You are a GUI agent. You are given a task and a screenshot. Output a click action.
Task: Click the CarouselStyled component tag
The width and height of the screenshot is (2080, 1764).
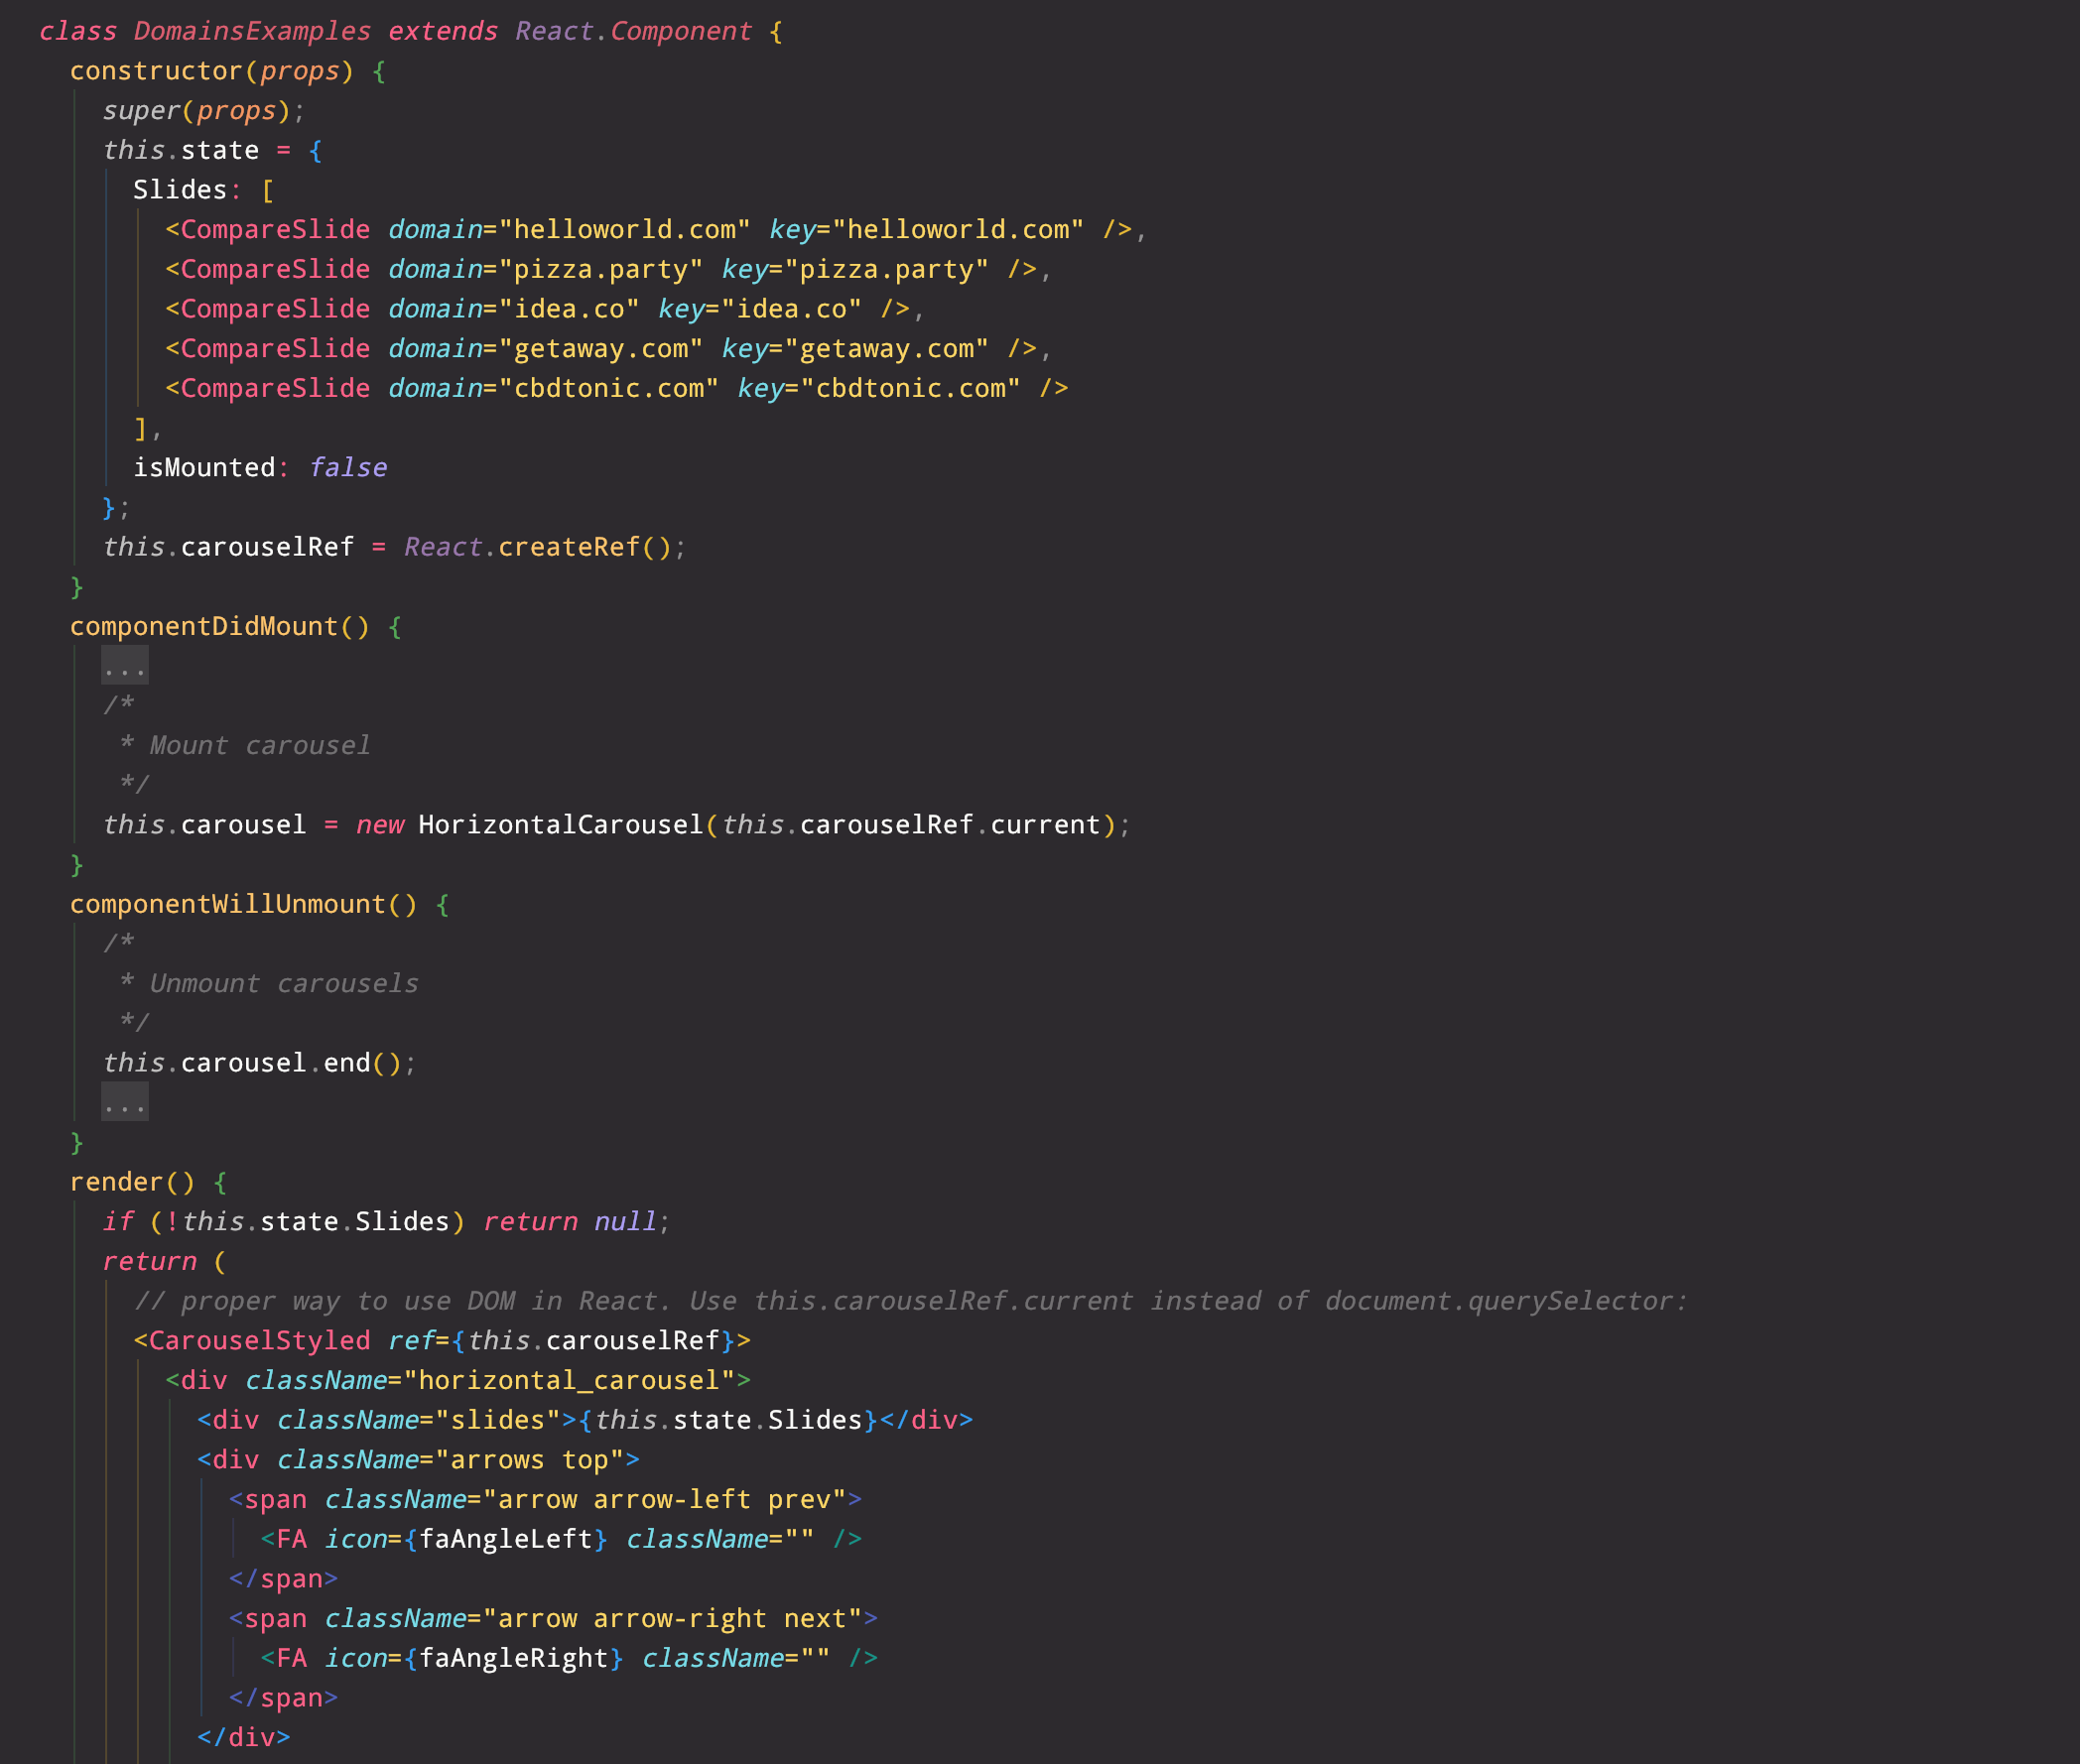point(259,1341)
